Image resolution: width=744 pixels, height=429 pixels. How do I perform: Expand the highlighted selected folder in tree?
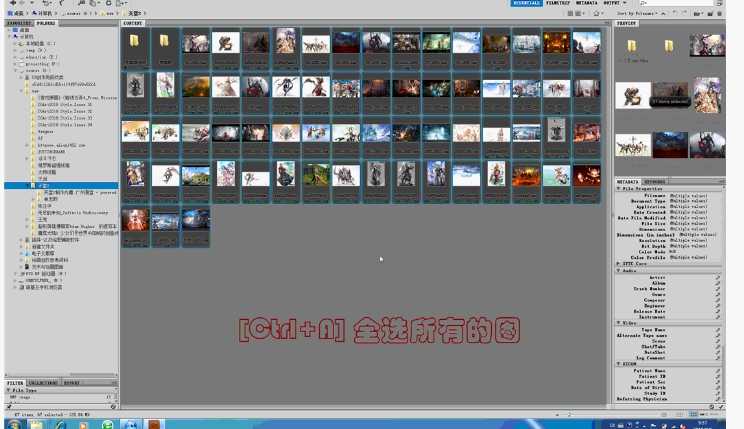click(28, 186)
